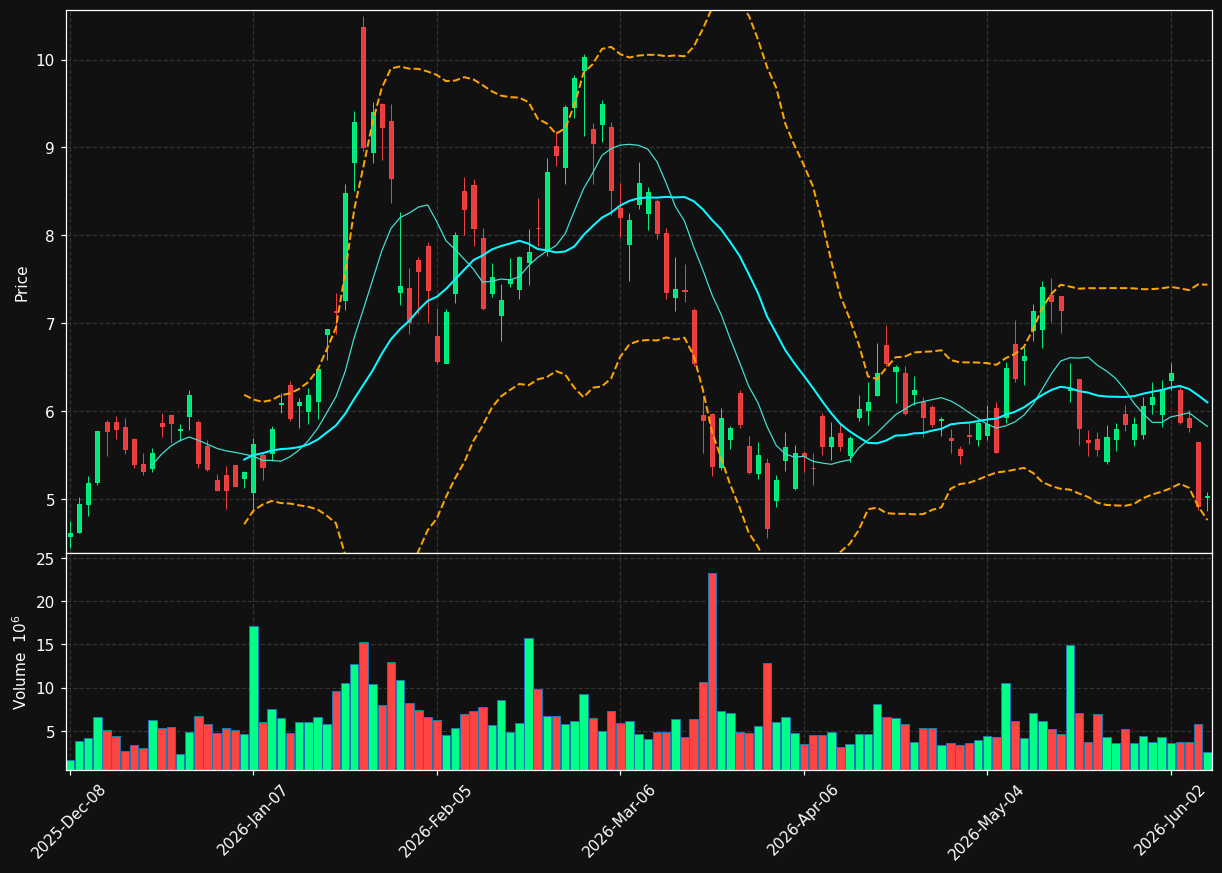
Task: Click the 2025-Dec-08 date label
Action: (68, 822)
